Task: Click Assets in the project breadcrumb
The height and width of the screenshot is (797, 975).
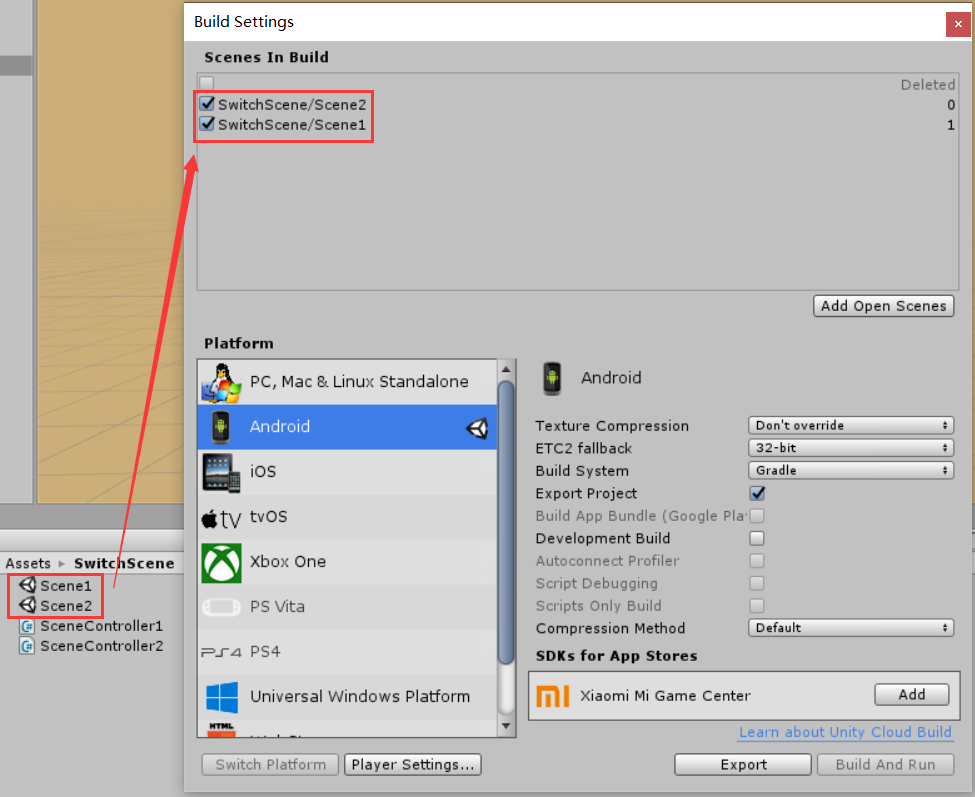Action: (28, 563)
